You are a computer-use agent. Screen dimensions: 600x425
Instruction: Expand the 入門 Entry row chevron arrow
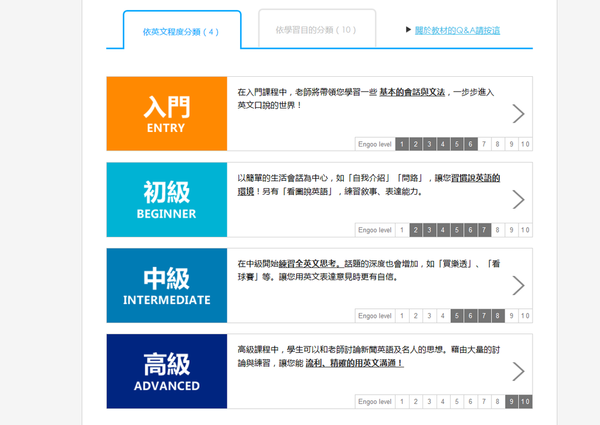tap(517, 113)
